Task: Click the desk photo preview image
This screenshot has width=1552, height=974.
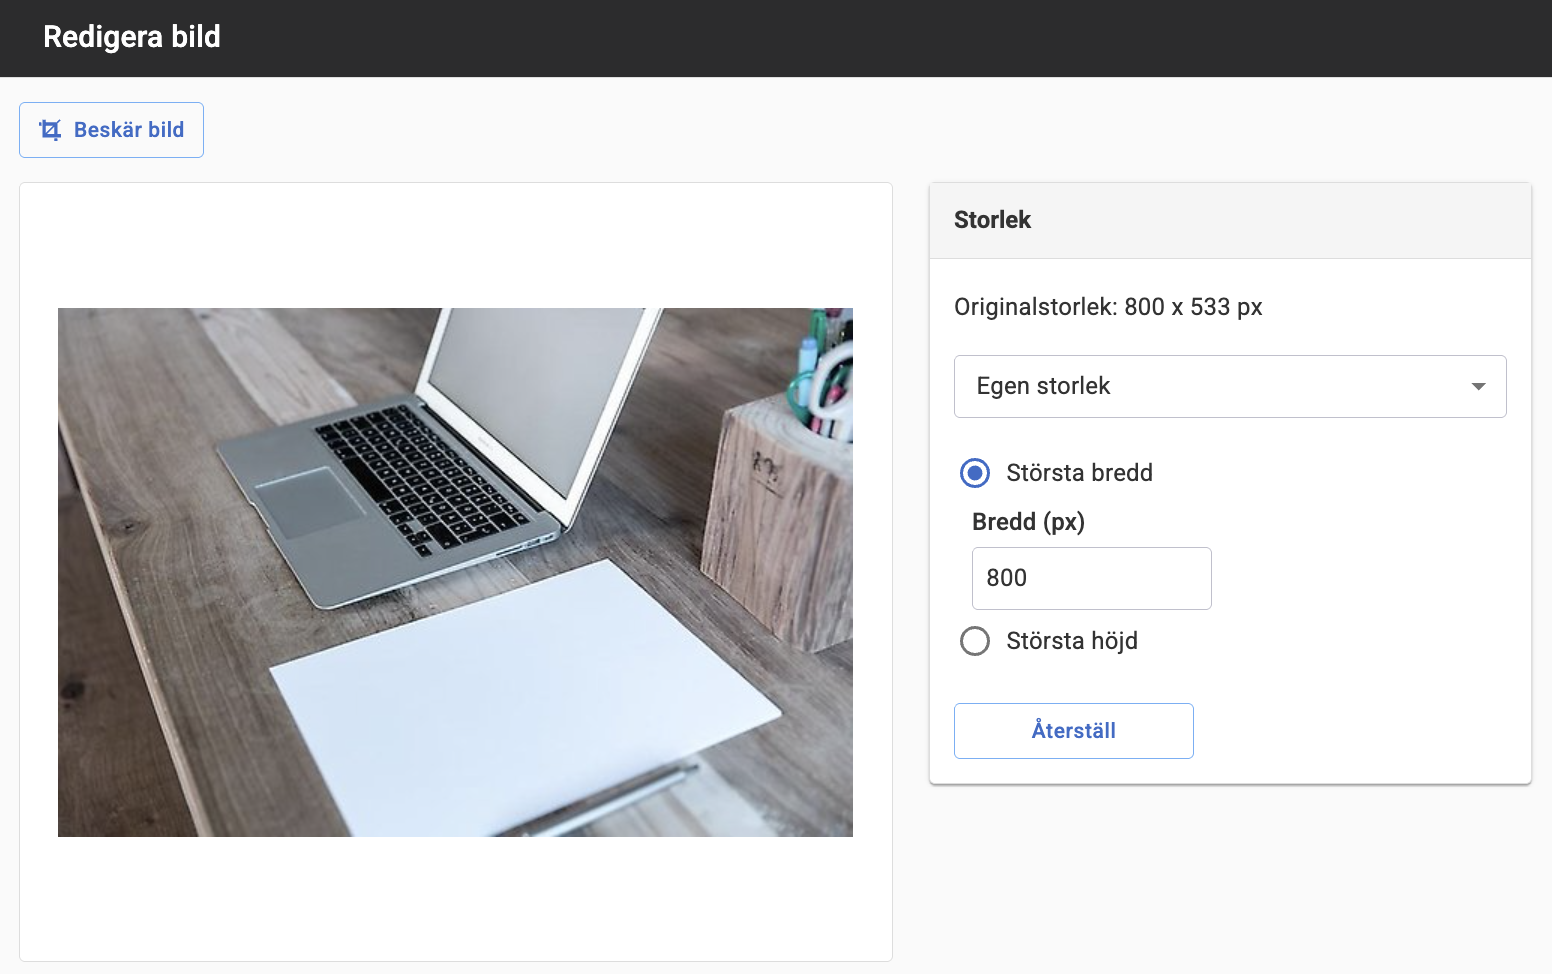Action: 455,572
